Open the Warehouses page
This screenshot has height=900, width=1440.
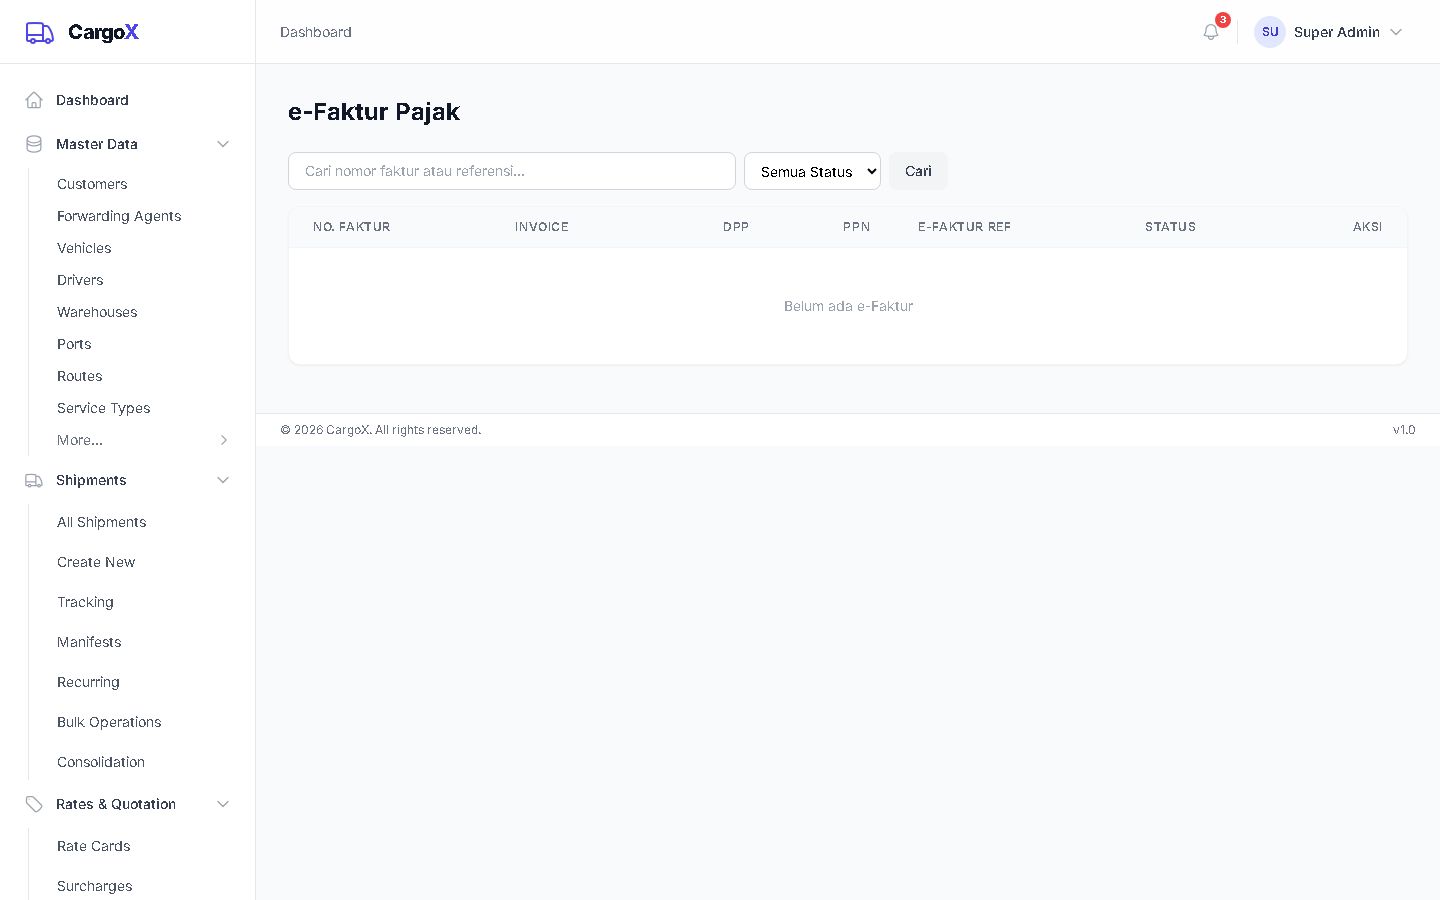click(x=97, y=312)
